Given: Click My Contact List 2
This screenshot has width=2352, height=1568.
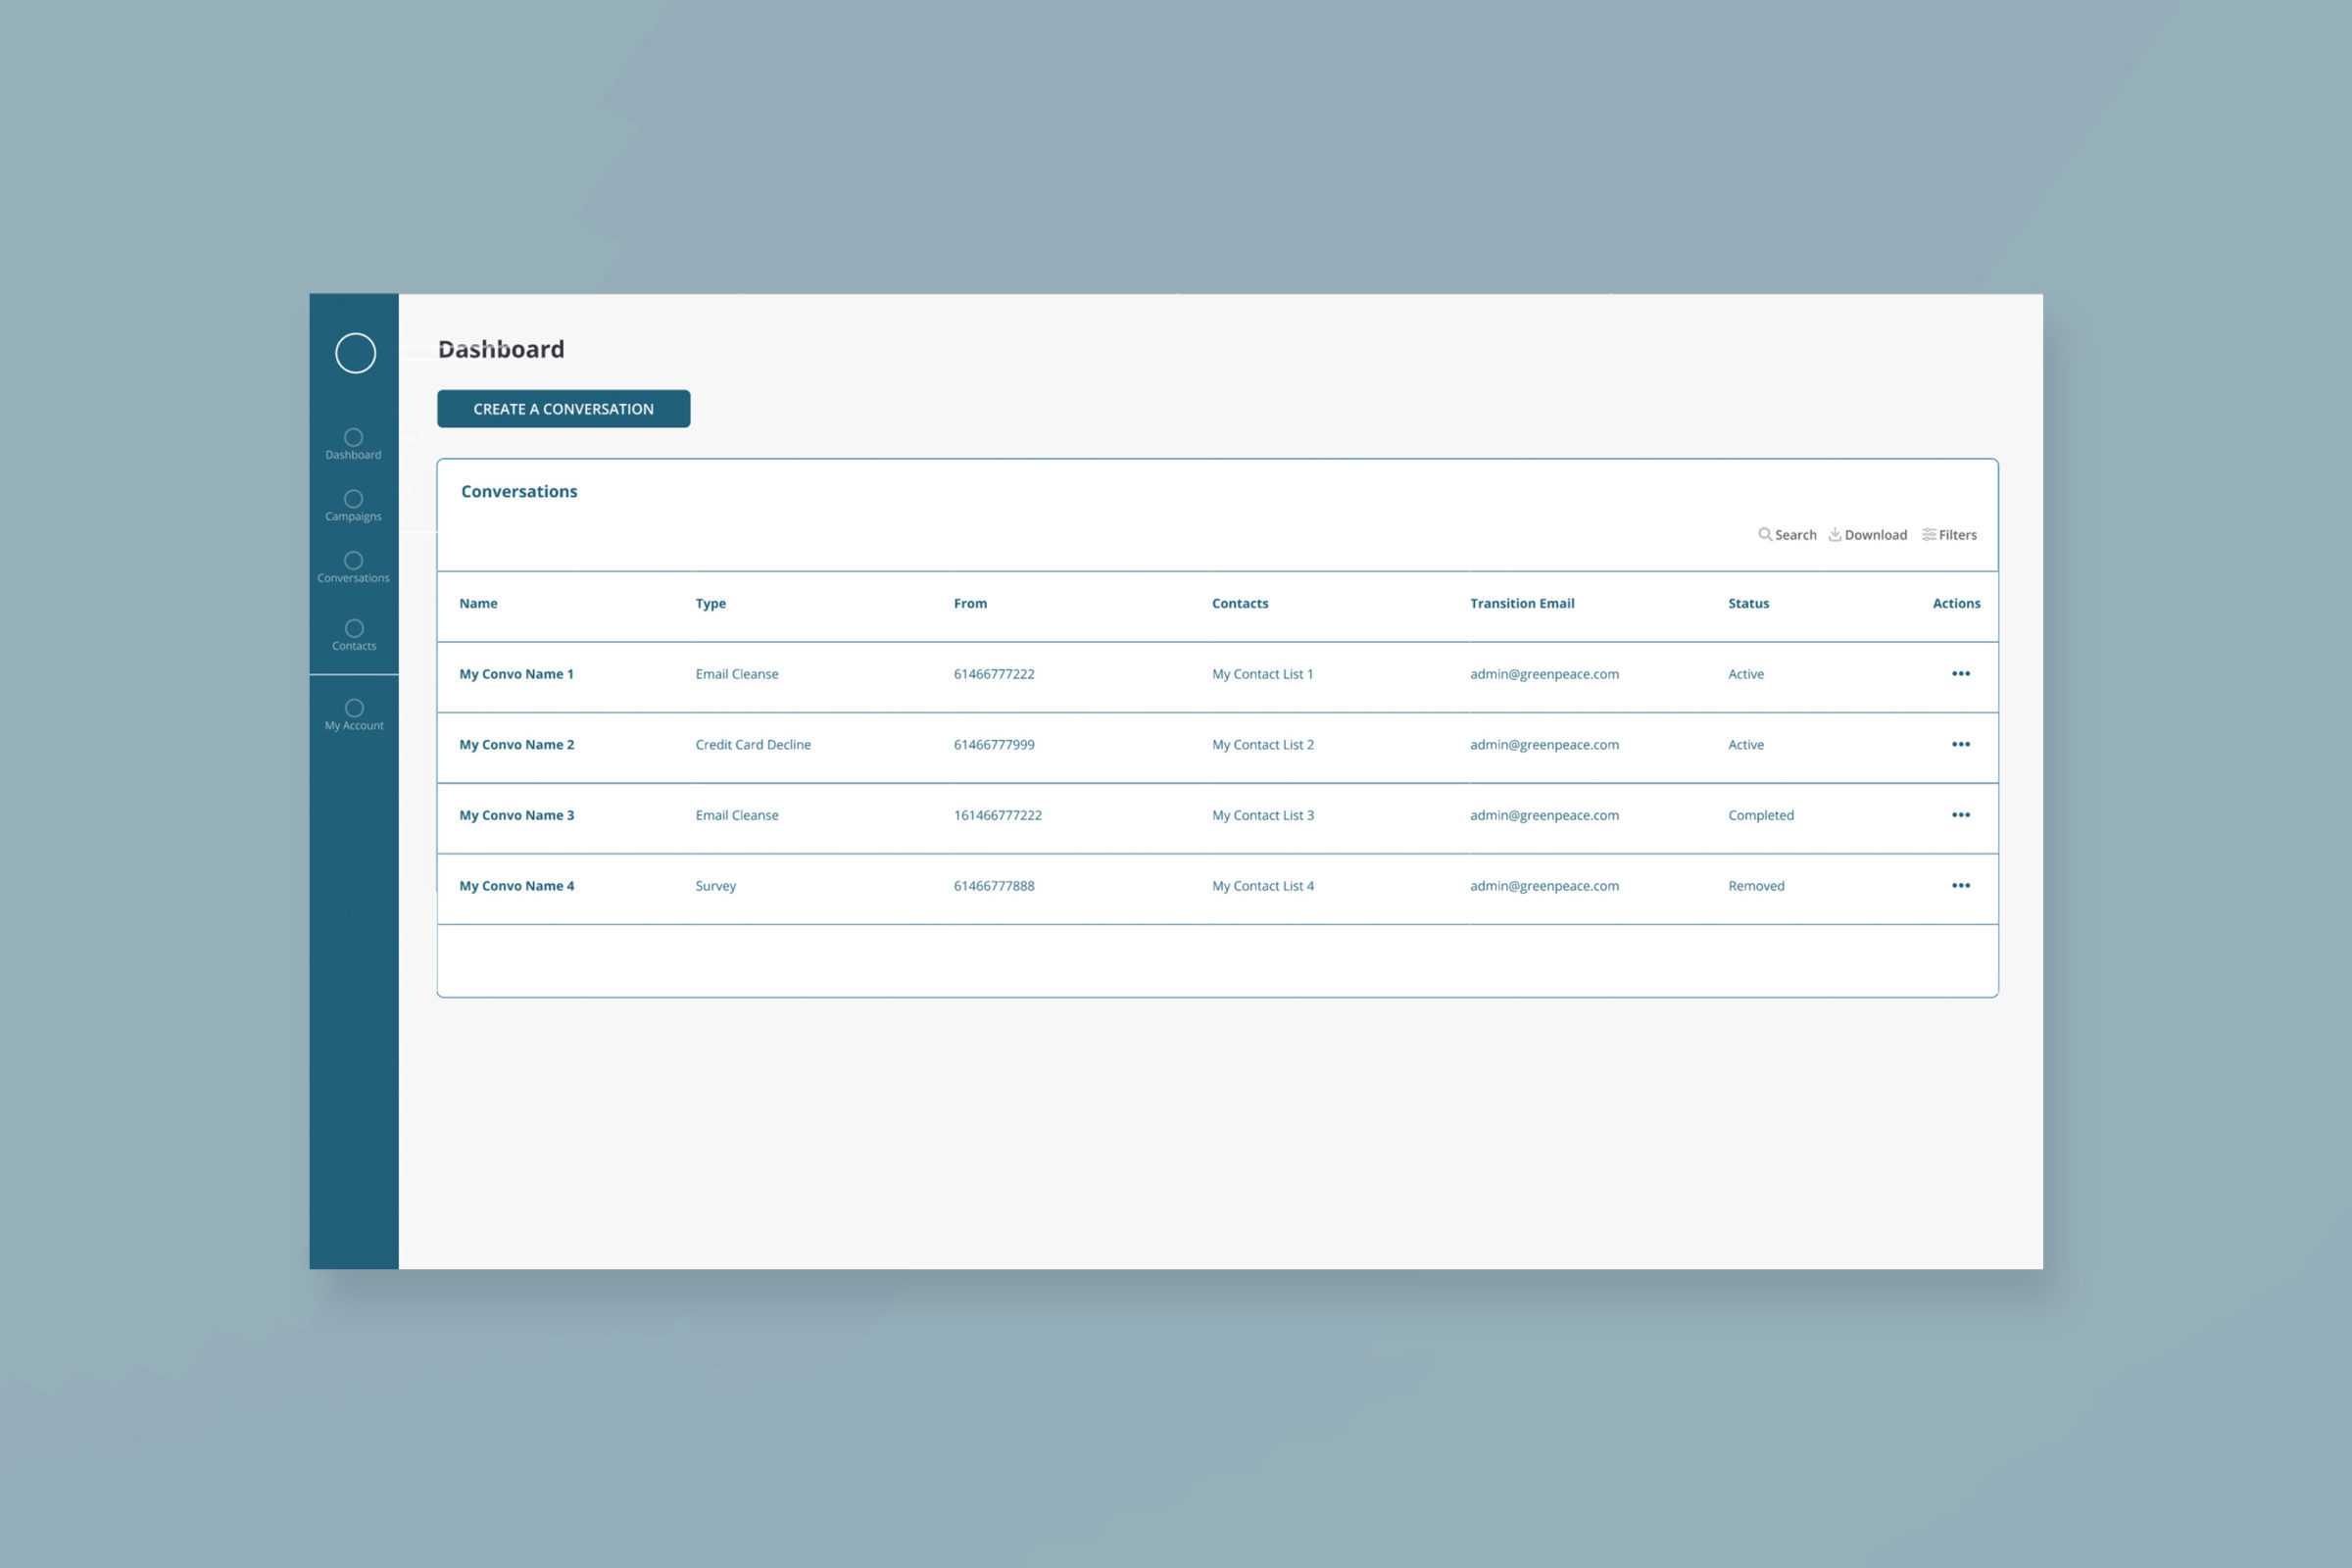Looking at the screenshot, I should (x=1263, y=745).
